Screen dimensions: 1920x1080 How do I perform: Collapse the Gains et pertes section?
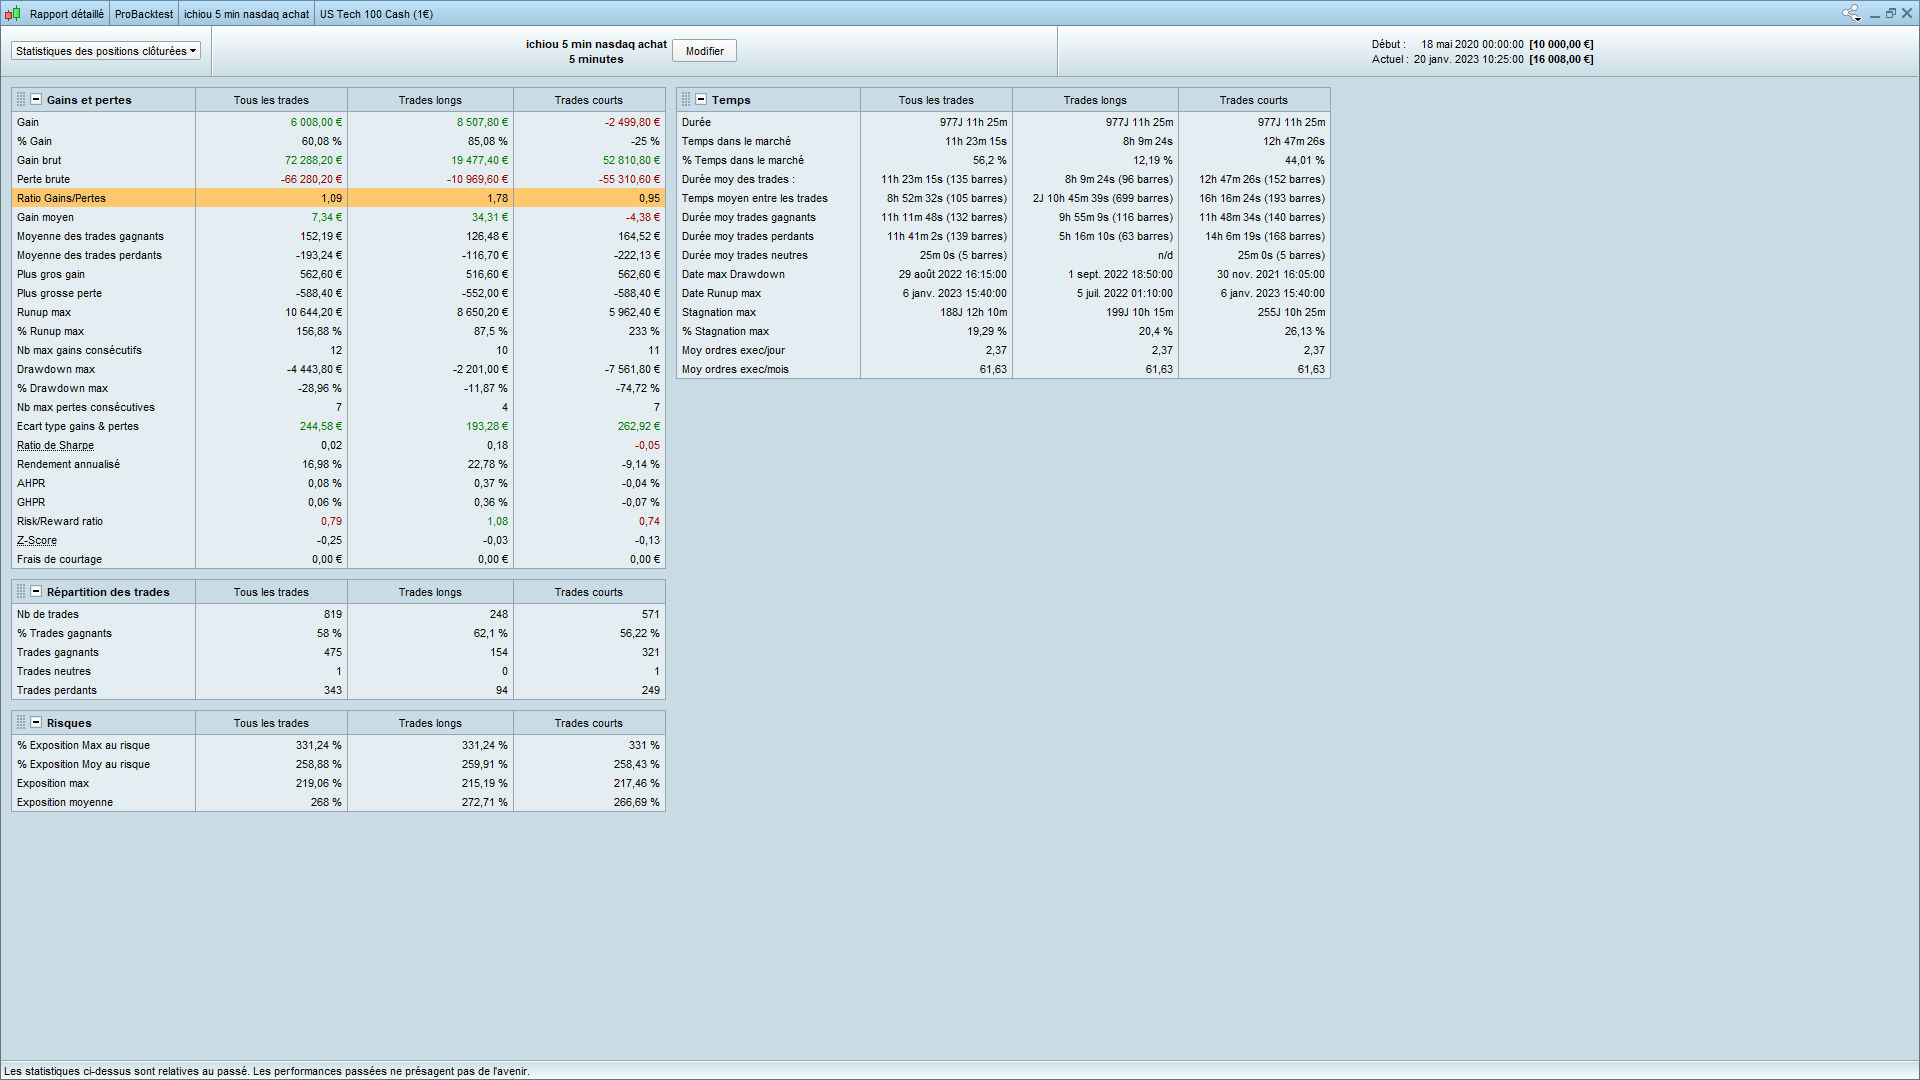[36, 100]
